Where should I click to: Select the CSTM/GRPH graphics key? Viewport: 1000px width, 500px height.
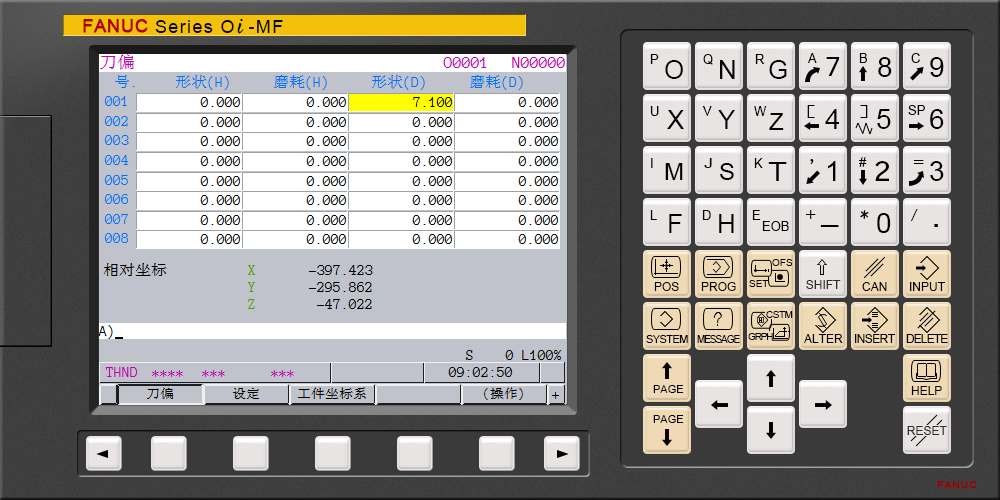click(x=770, y=326)
